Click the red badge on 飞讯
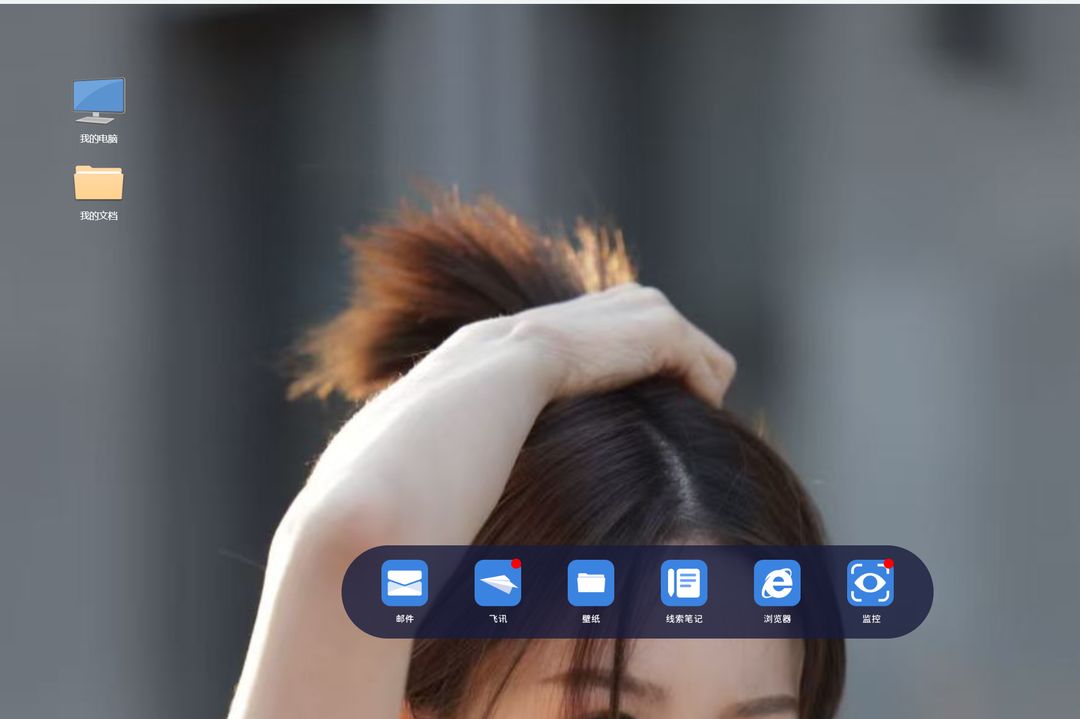 tap(517, 563)
